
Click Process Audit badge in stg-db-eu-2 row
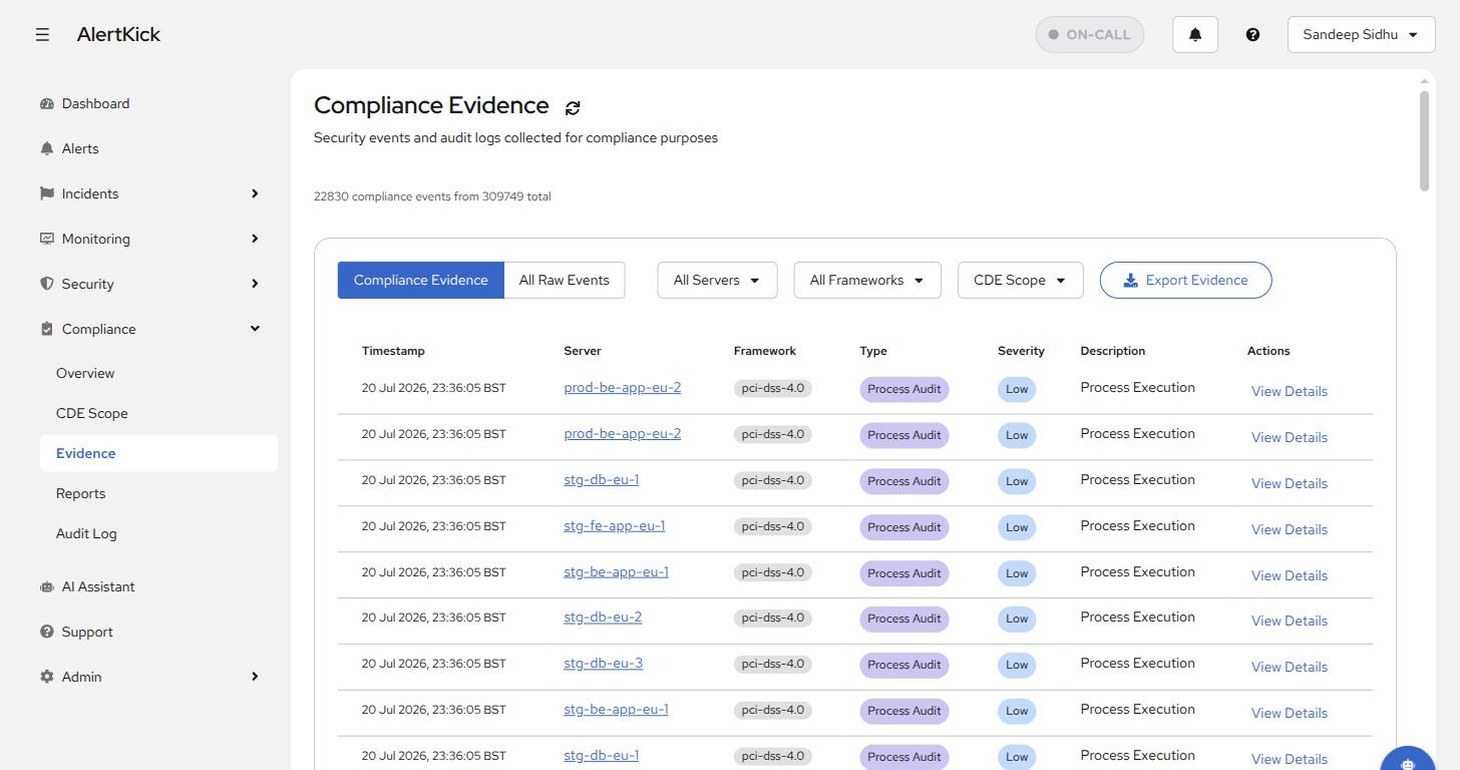(904, 619)
